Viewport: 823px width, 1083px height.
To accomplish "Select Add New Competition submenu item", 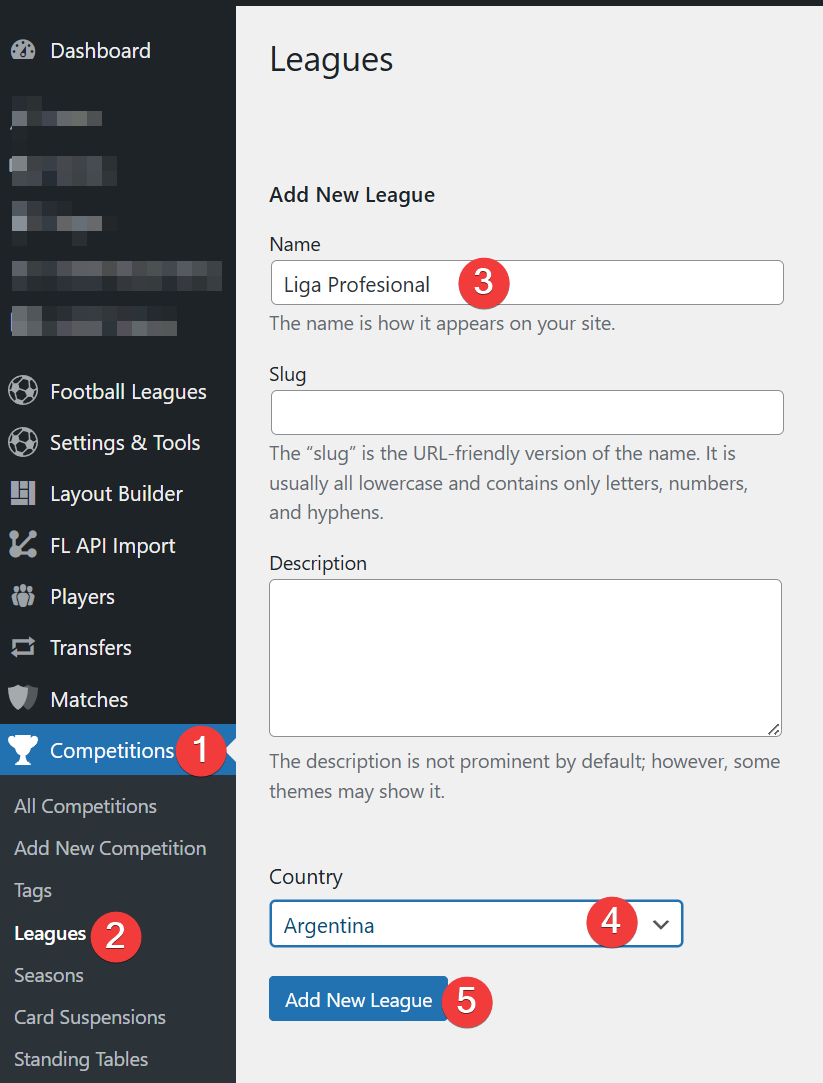I will coord(110,848).
